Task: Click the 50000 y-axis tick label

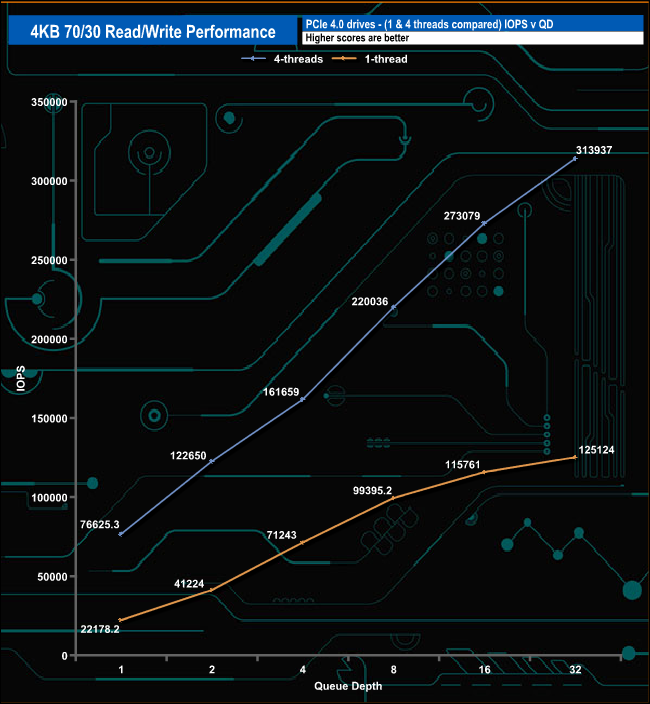Action: click(x=52, y=577)
